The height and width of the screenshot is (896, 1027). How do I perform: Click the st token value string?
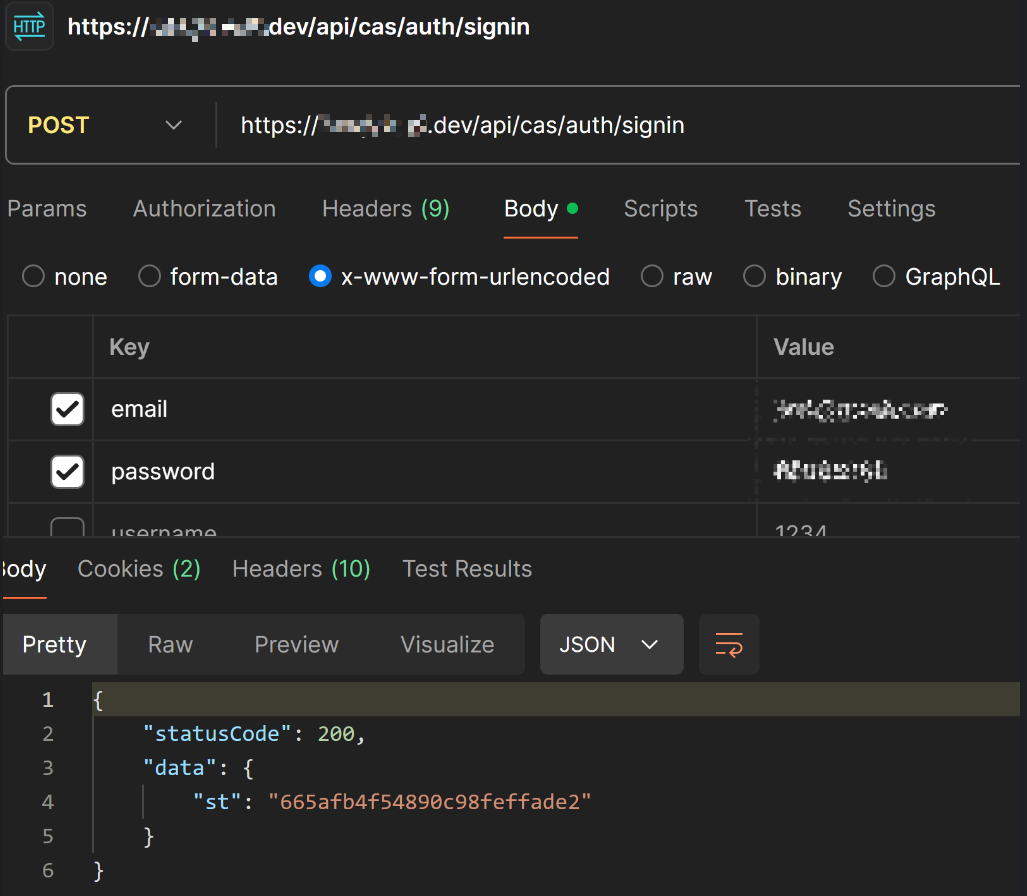430,802
